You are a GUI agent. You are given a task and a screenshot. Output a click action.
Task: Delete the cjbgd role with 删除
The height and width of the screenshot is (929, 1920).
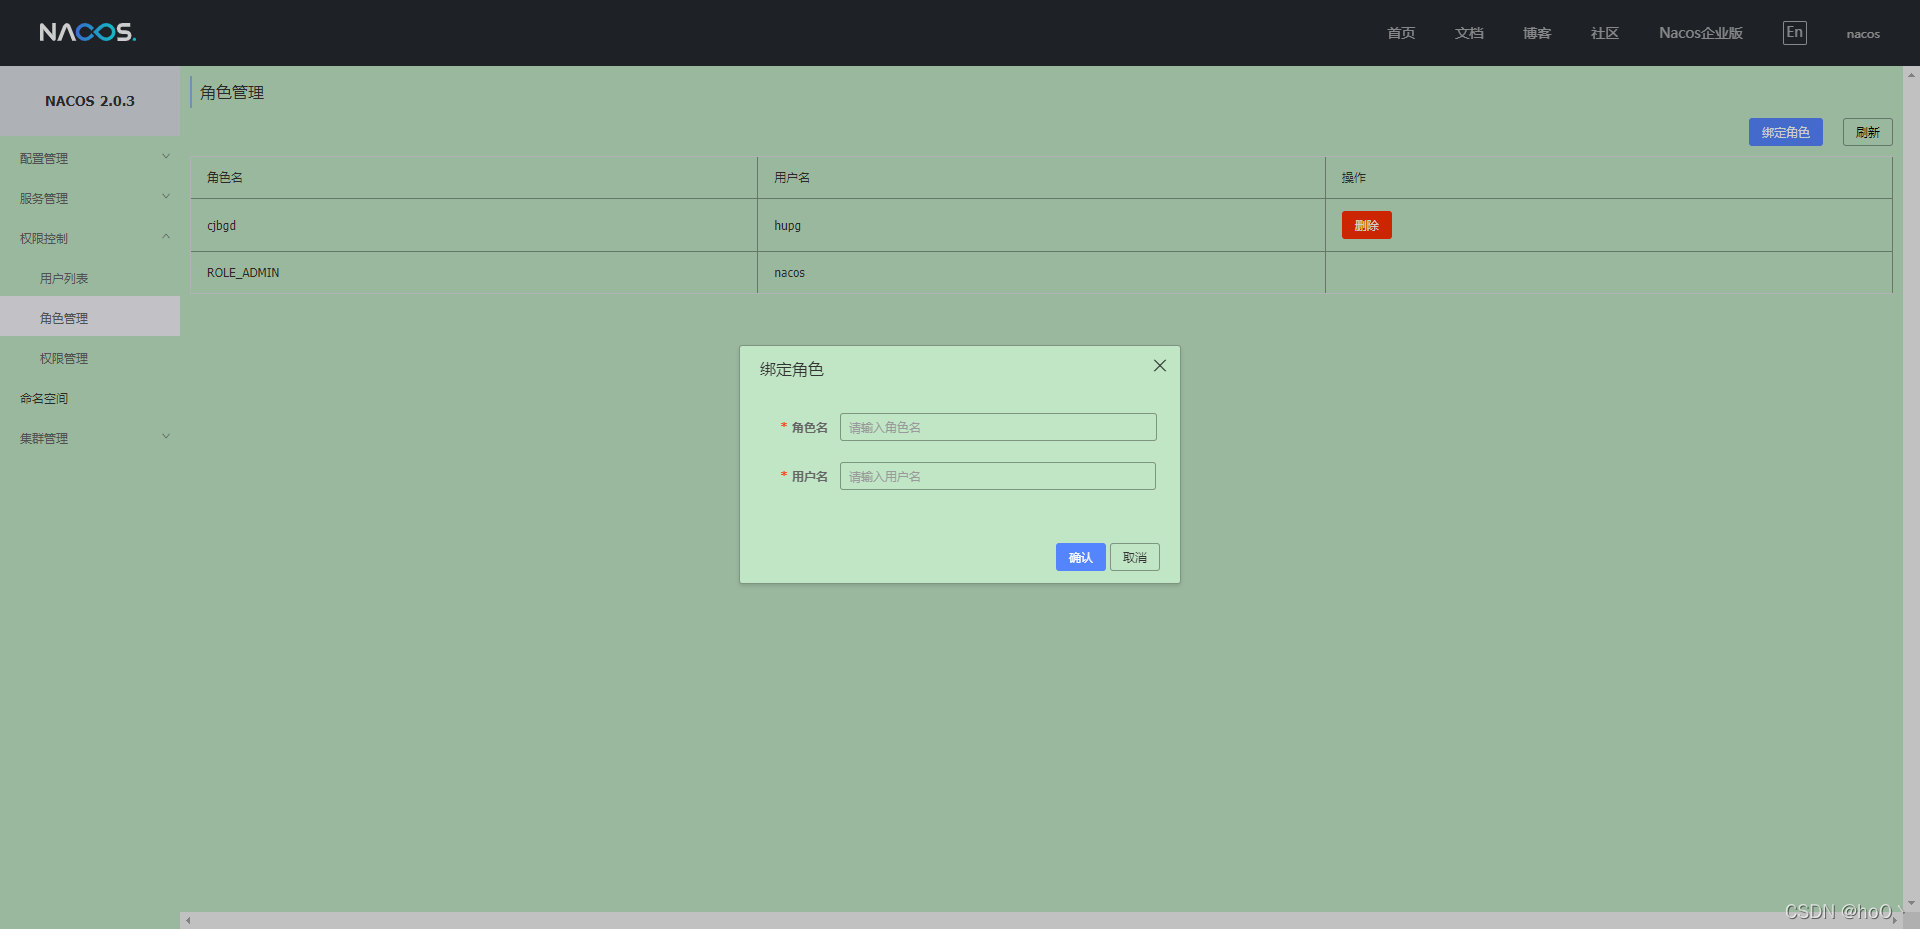click(x=1366, y=225)
